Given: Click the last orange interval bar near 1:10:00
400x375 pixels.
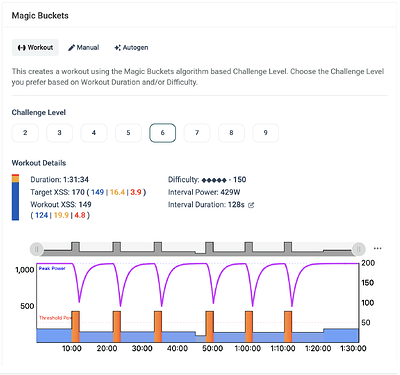Looking at the screenshot, I should pyautogui.click(x=288, y=327).
